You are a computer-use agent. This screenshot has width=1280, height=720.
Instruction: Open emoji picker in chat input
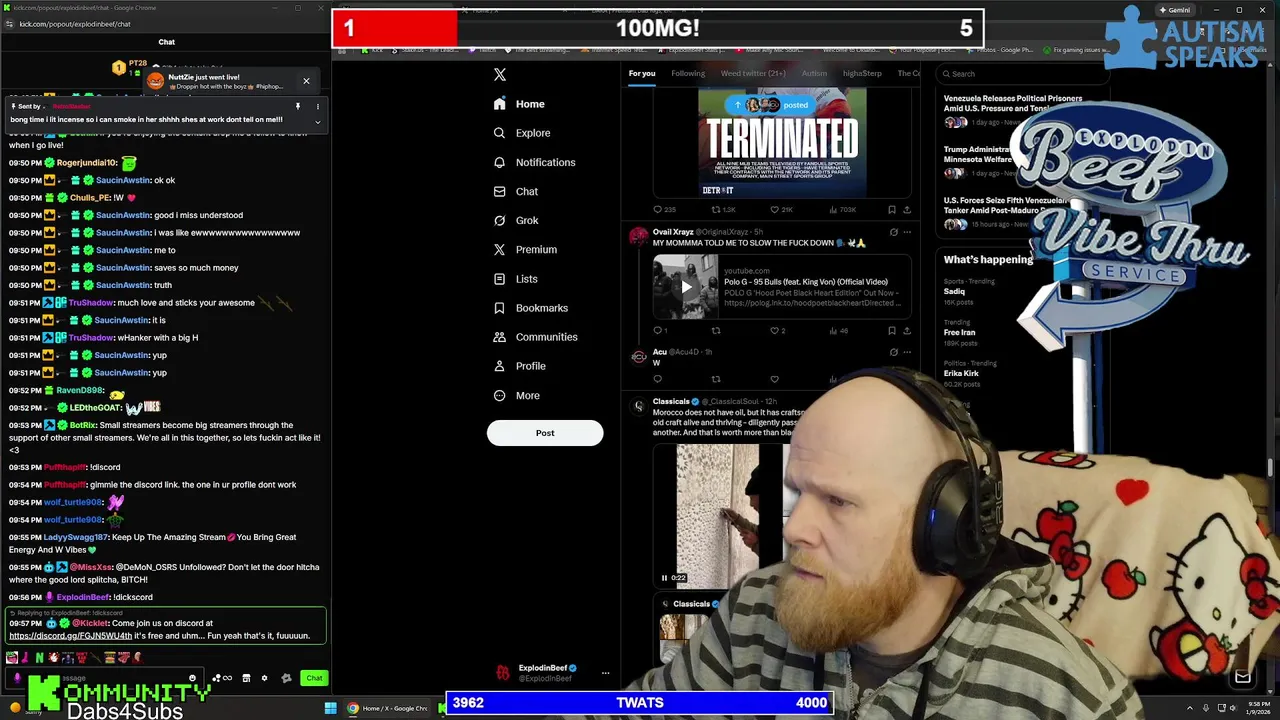192,678
